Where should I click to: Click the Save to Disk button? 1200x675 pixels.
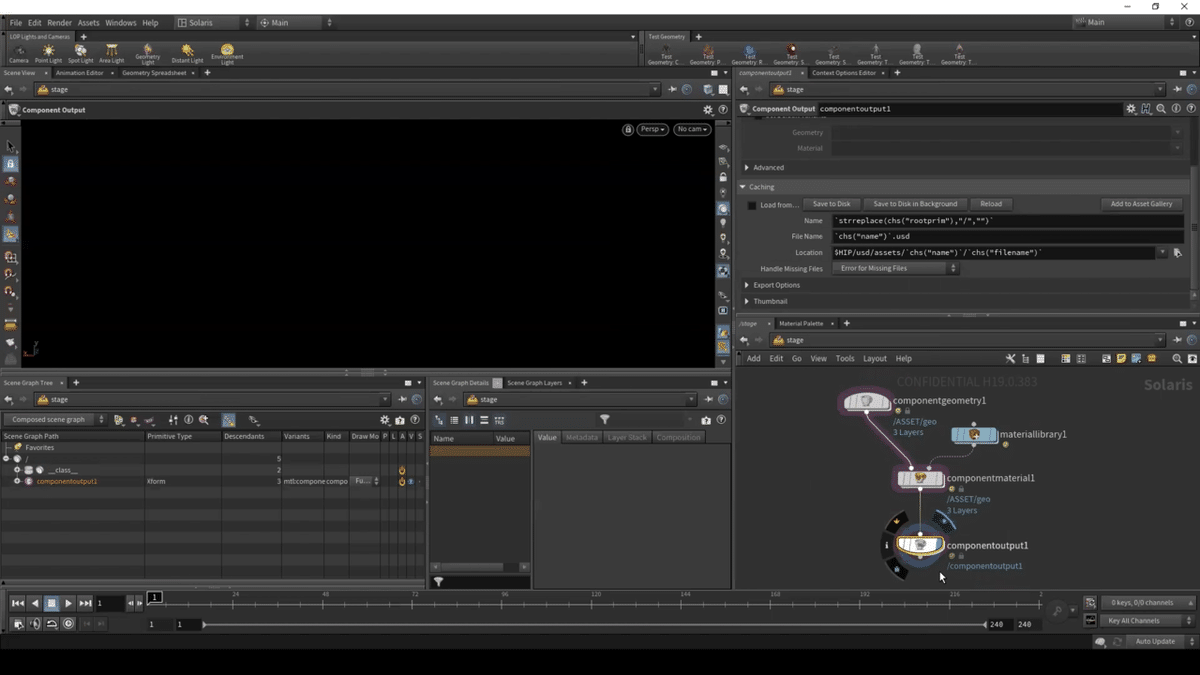coord(831,204)
